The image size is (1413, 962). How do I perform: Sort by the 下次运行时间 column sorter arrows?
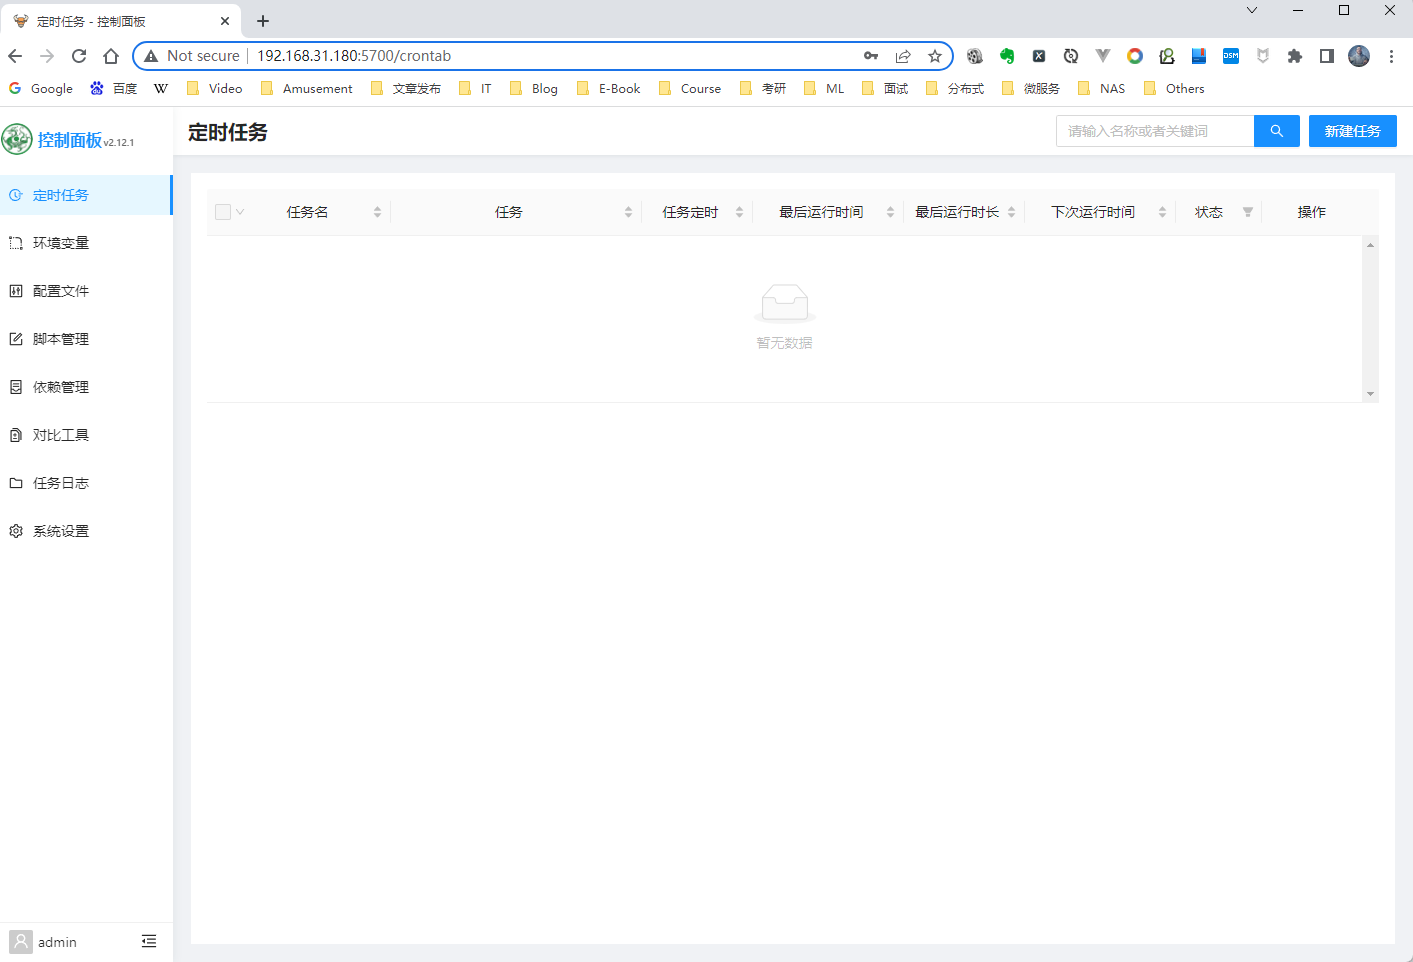(1162, 212)
